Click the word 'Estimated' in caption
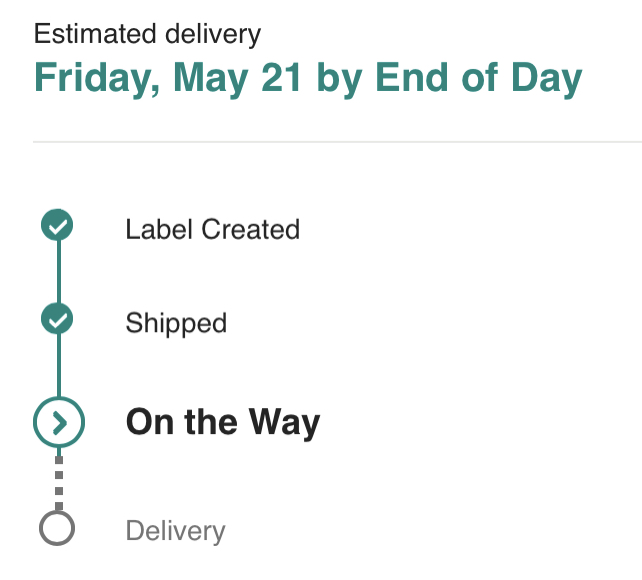 (x=89, y=34)
